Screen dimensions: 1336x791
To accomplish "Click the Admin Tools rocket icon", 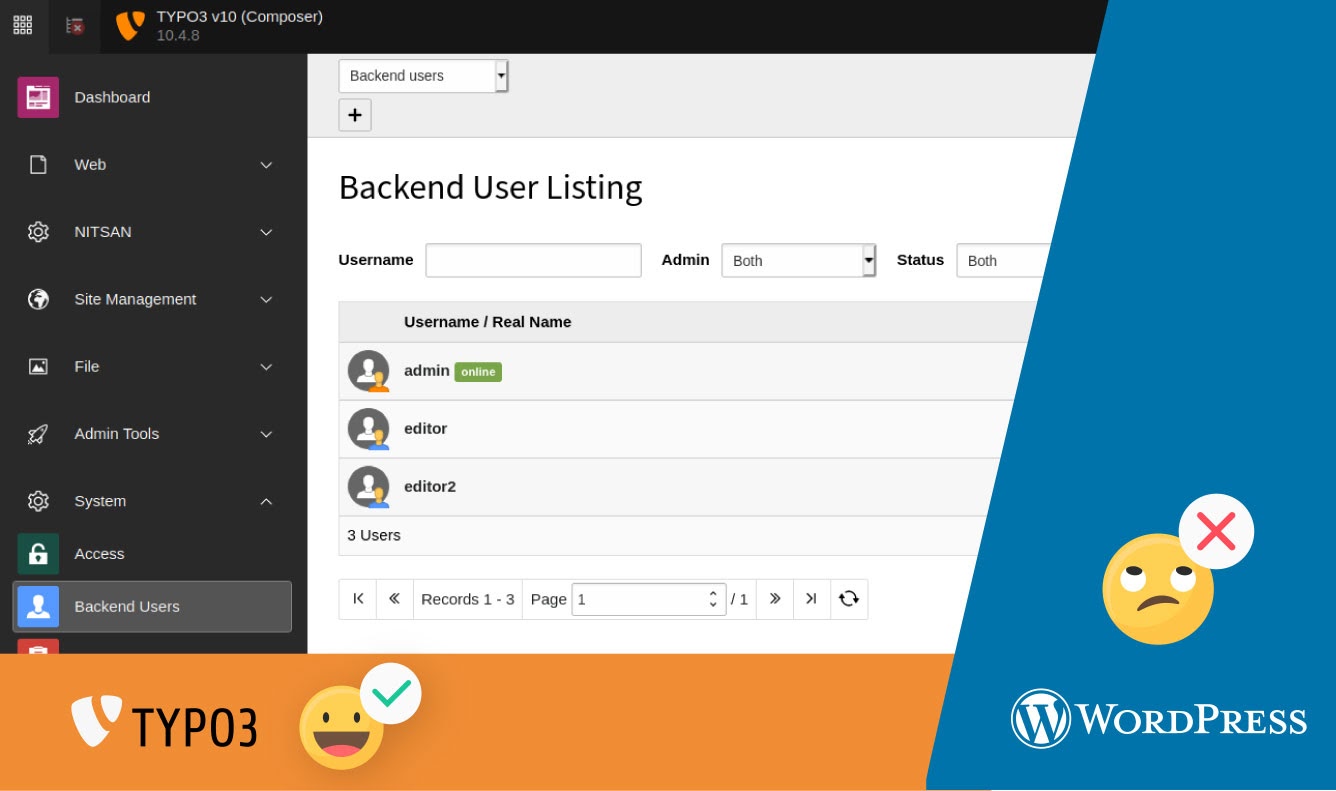I will click(37, 433).
